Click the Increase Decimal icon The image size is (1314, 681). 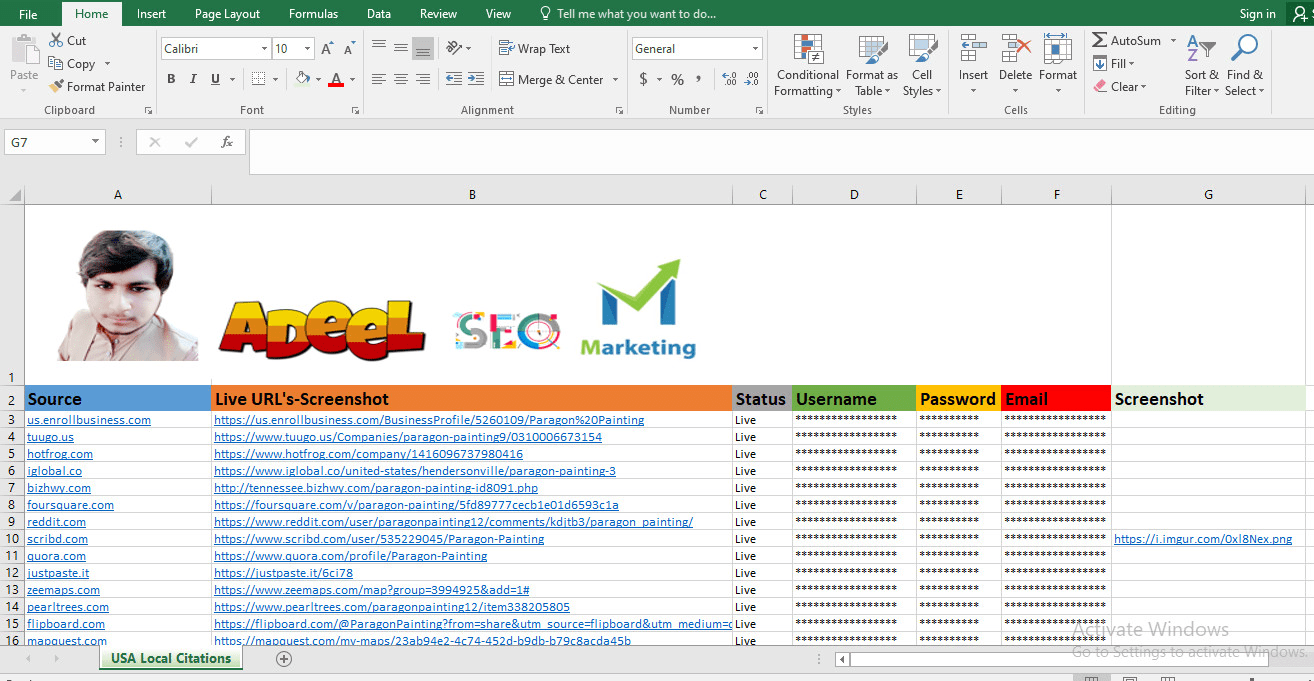[730, 77]
